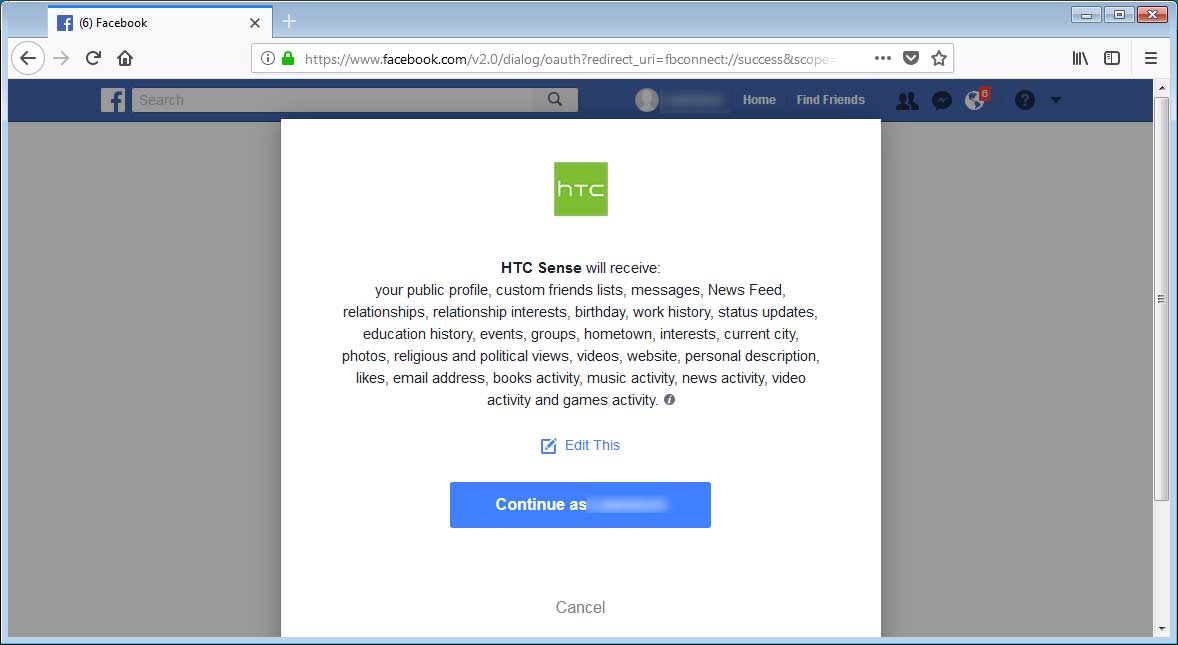The width and height of the screenshot is (1178, 645).
Task: Click the vertical scrollbar thumb
Action: [x=1161, y=299]
